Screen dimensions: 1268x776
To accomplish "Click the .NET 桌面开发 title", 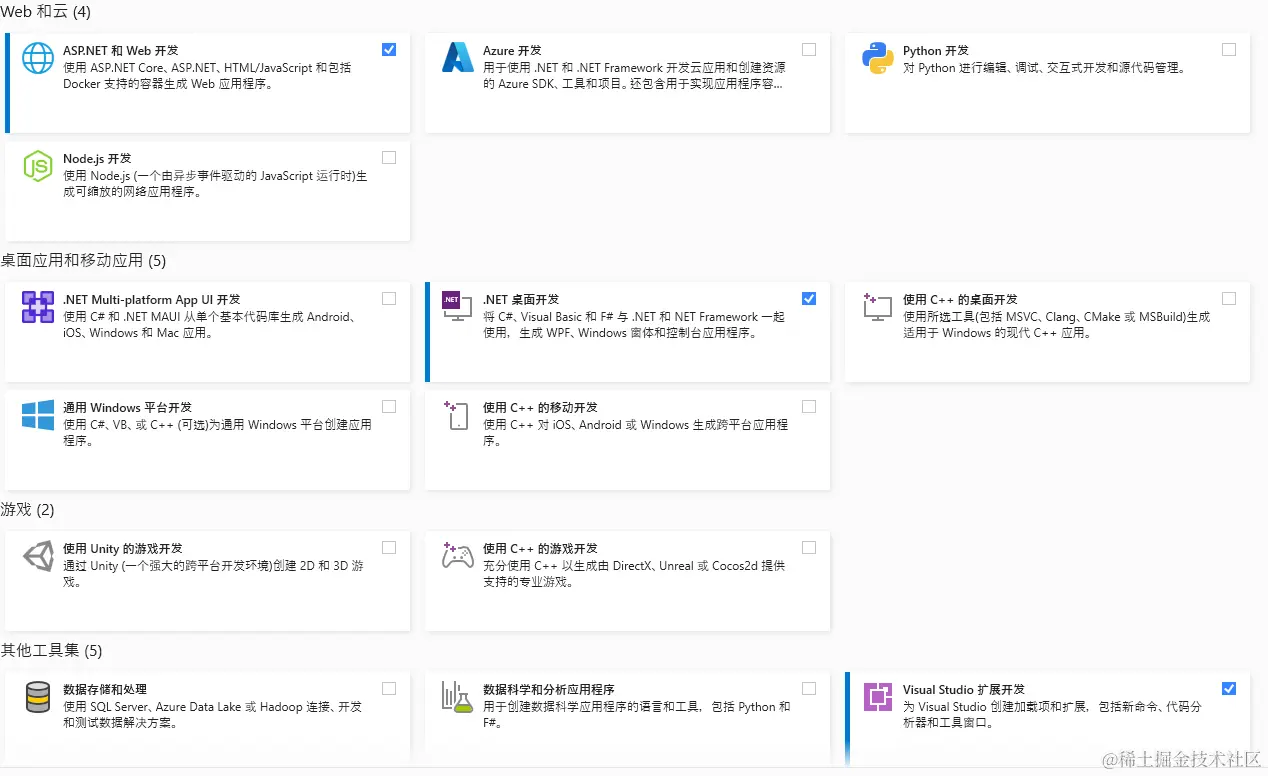I will coord(521,299).
